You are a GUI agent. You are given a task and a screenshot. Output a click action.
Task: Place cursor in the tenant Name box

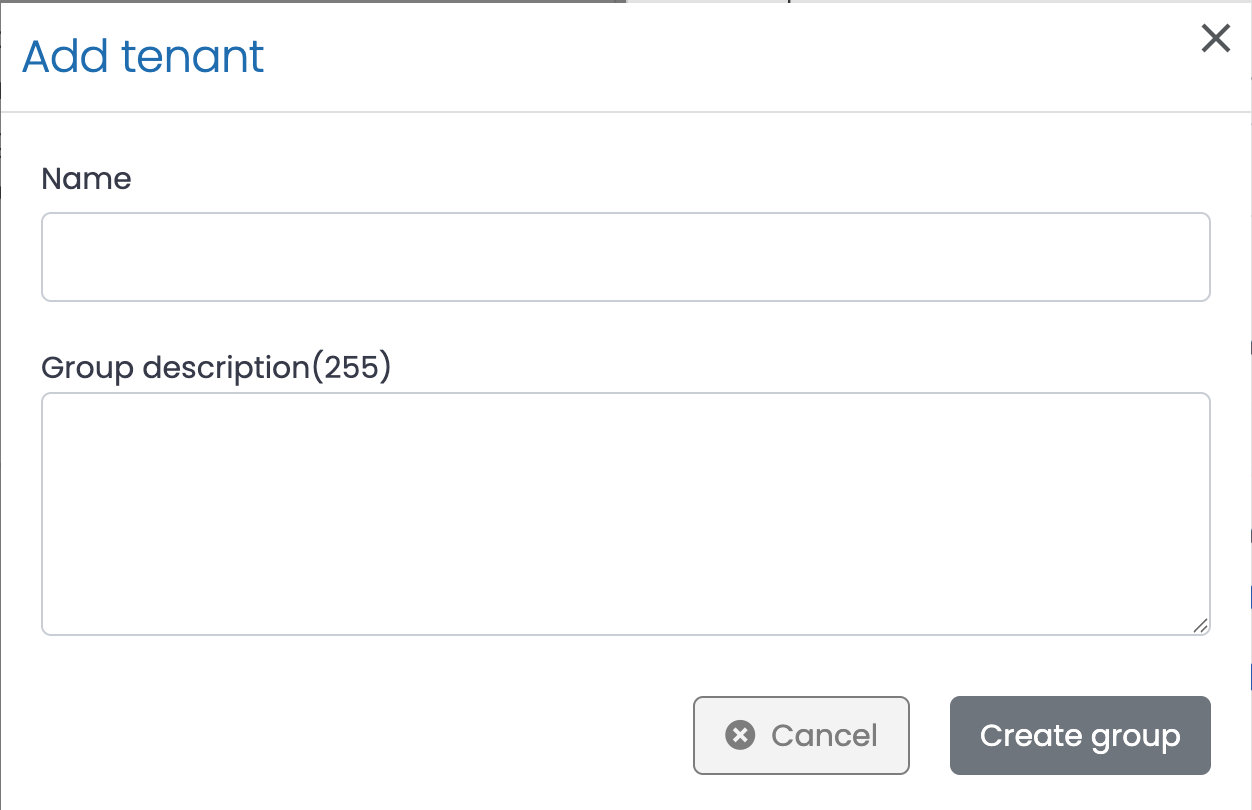pos(626,257)
